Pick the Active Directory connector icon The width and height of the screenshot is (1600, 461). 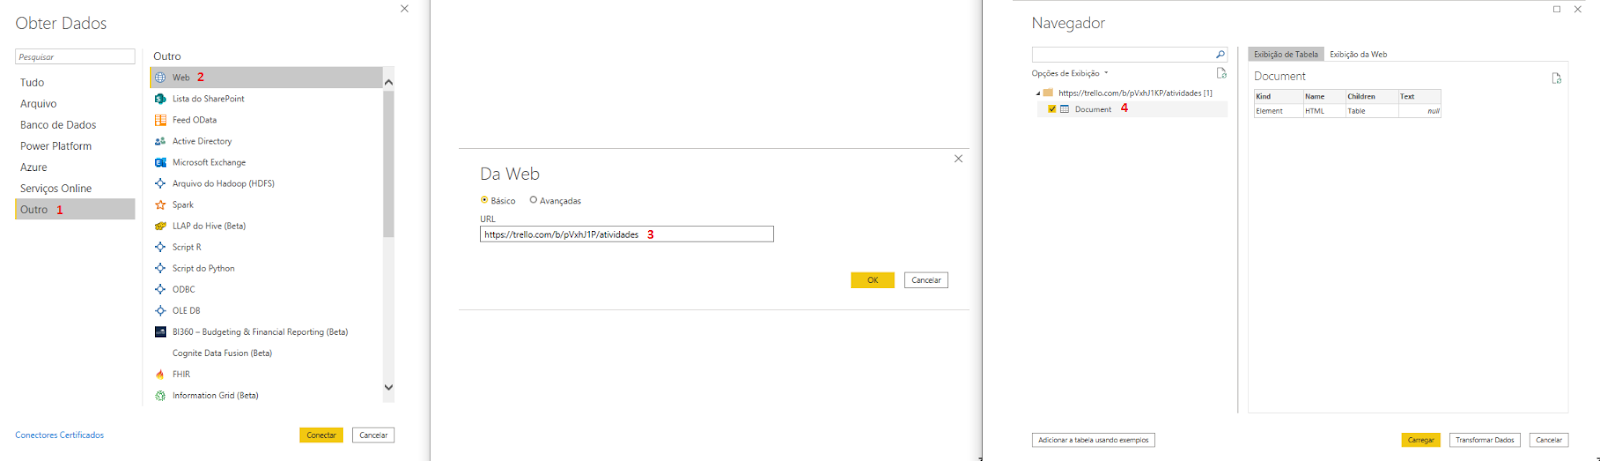[160, 141]
